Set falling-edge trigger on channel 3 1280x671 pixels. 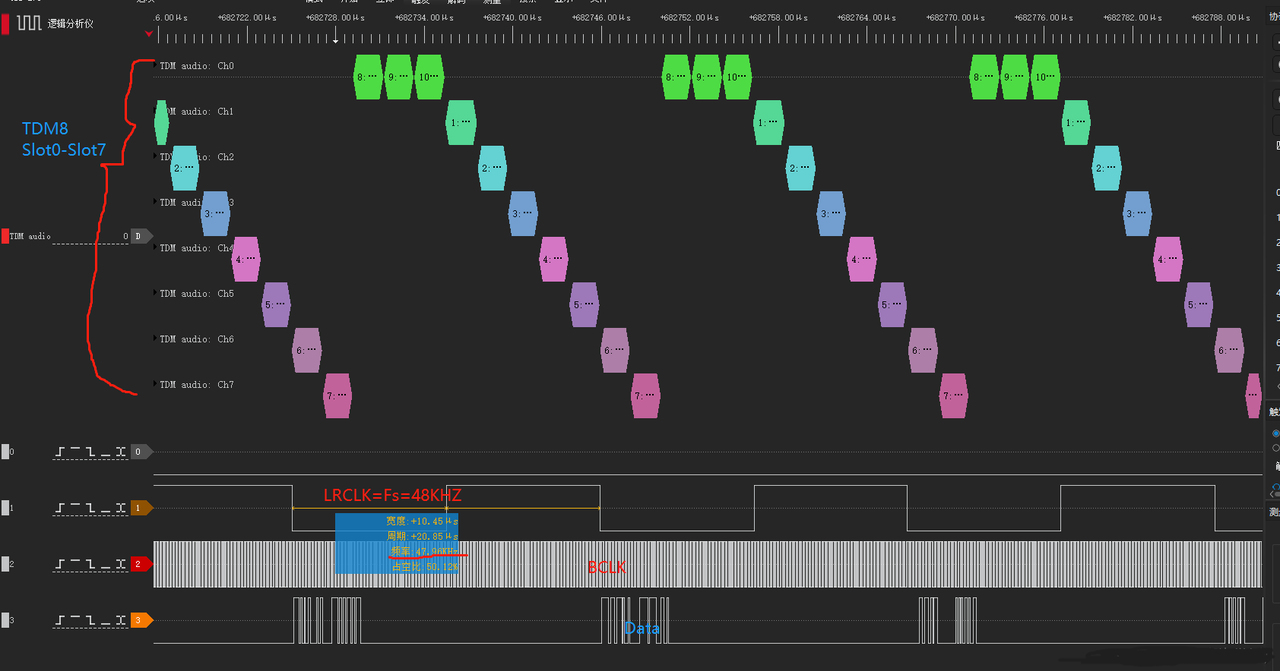coord(91,620)
